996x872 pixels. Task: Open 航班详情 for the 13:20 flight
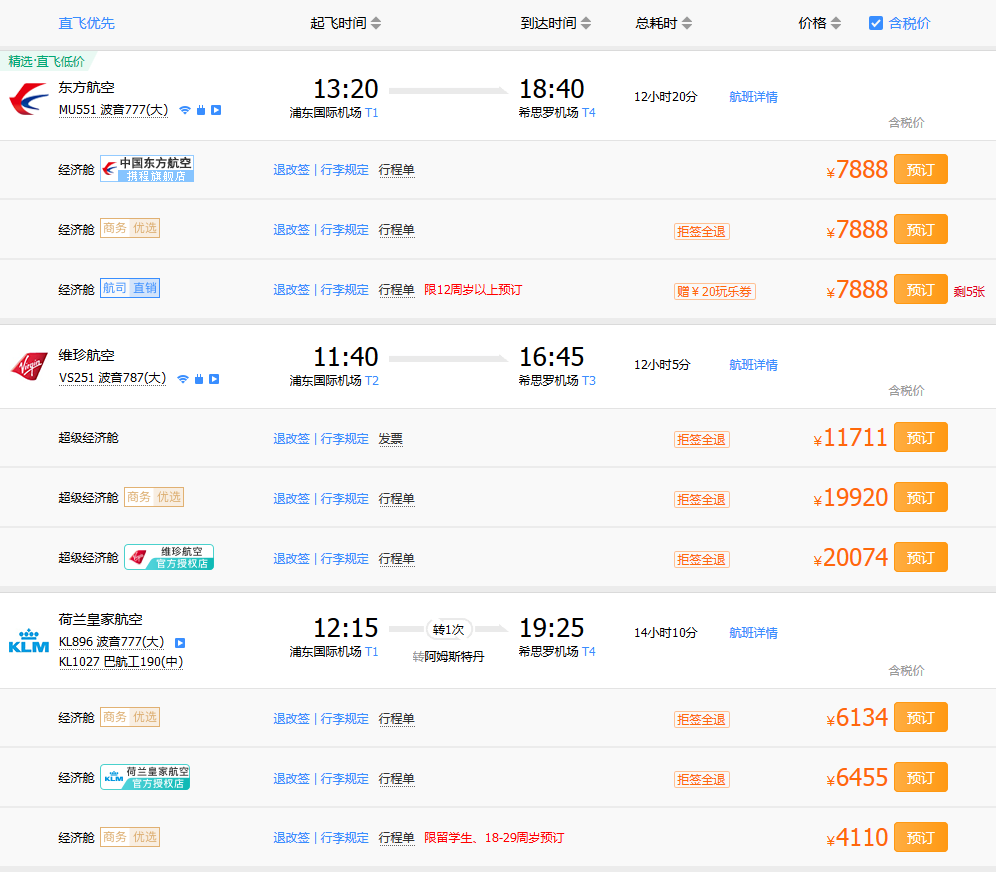753,97
